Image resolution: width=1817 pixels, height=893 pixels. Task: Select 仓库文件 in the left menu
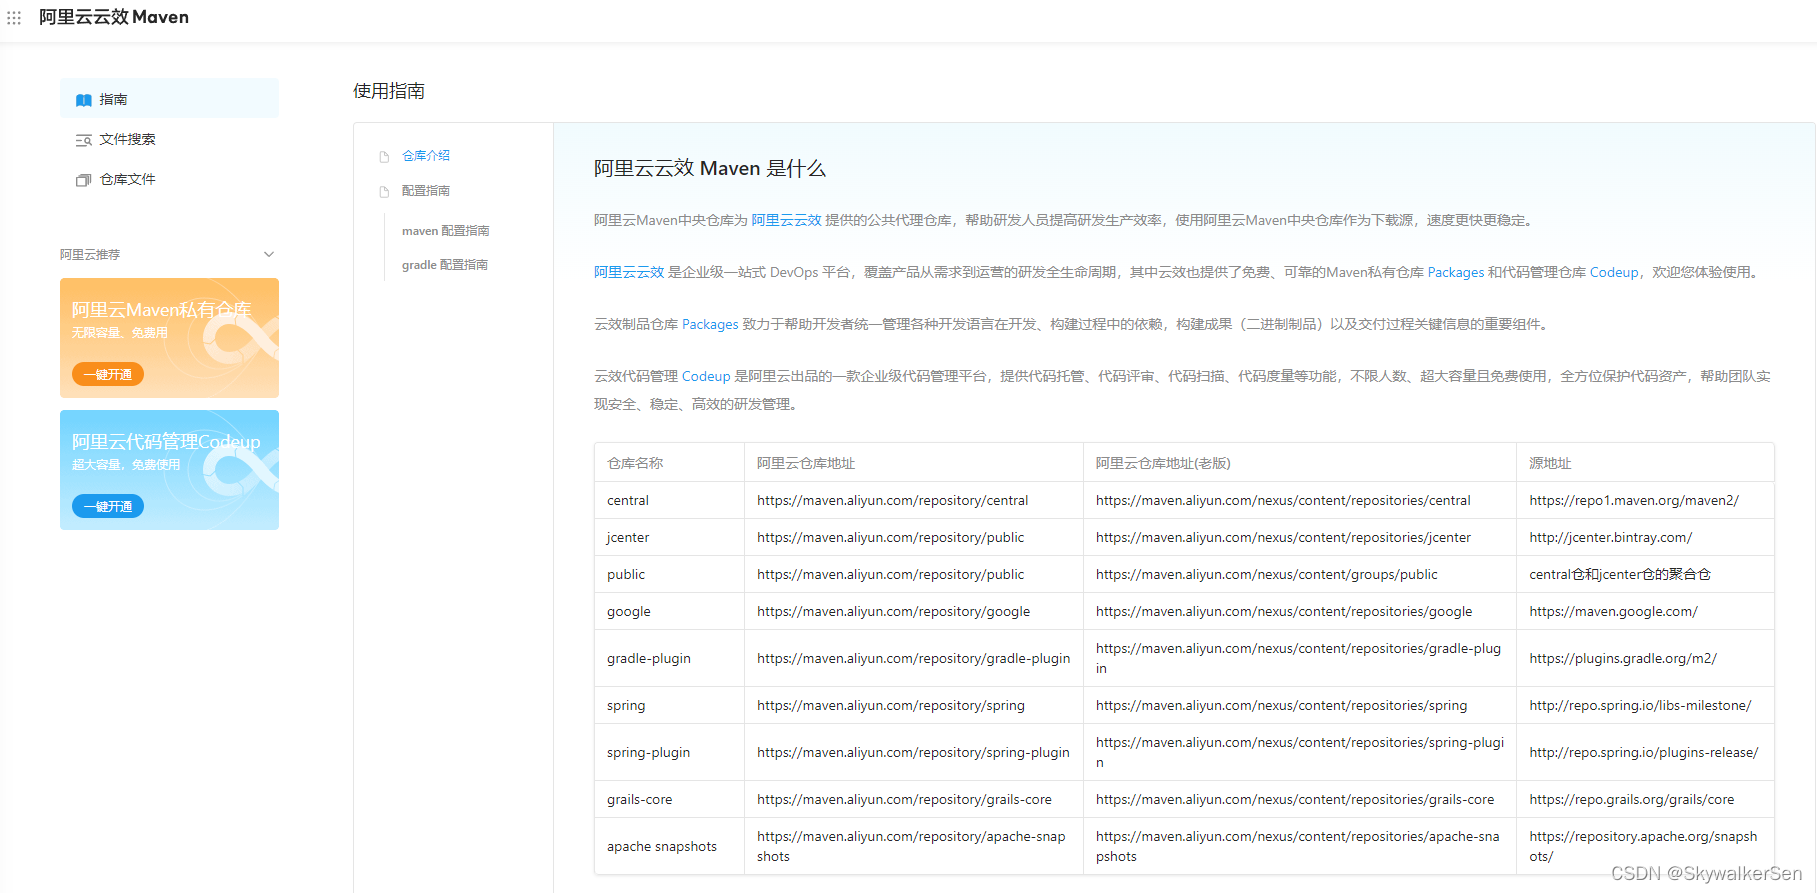(x=169, y=179)
